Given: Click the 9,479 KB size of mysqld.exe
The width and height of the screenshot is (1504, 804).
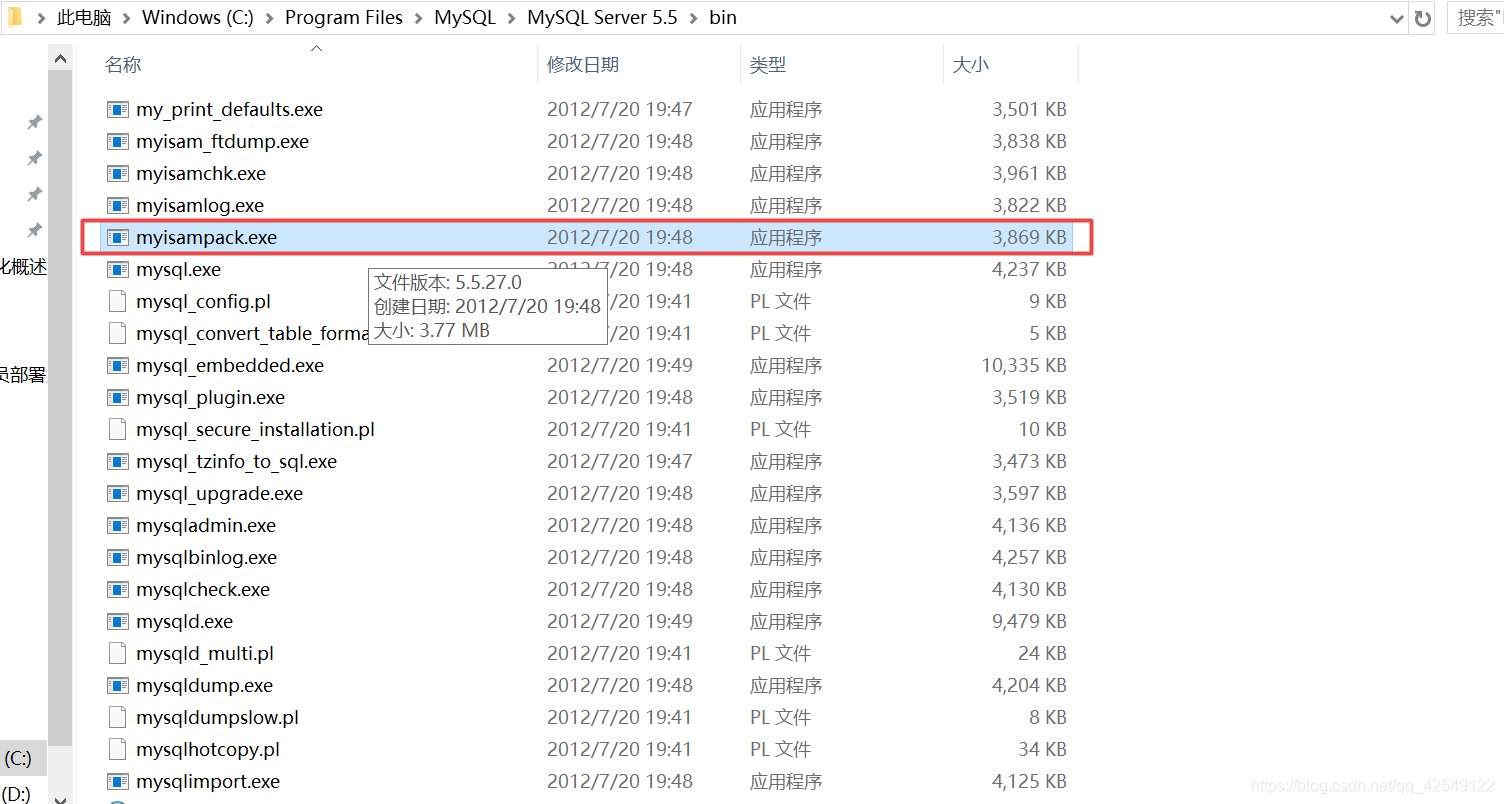Looking at the screenshot, I should (1029, 622).
